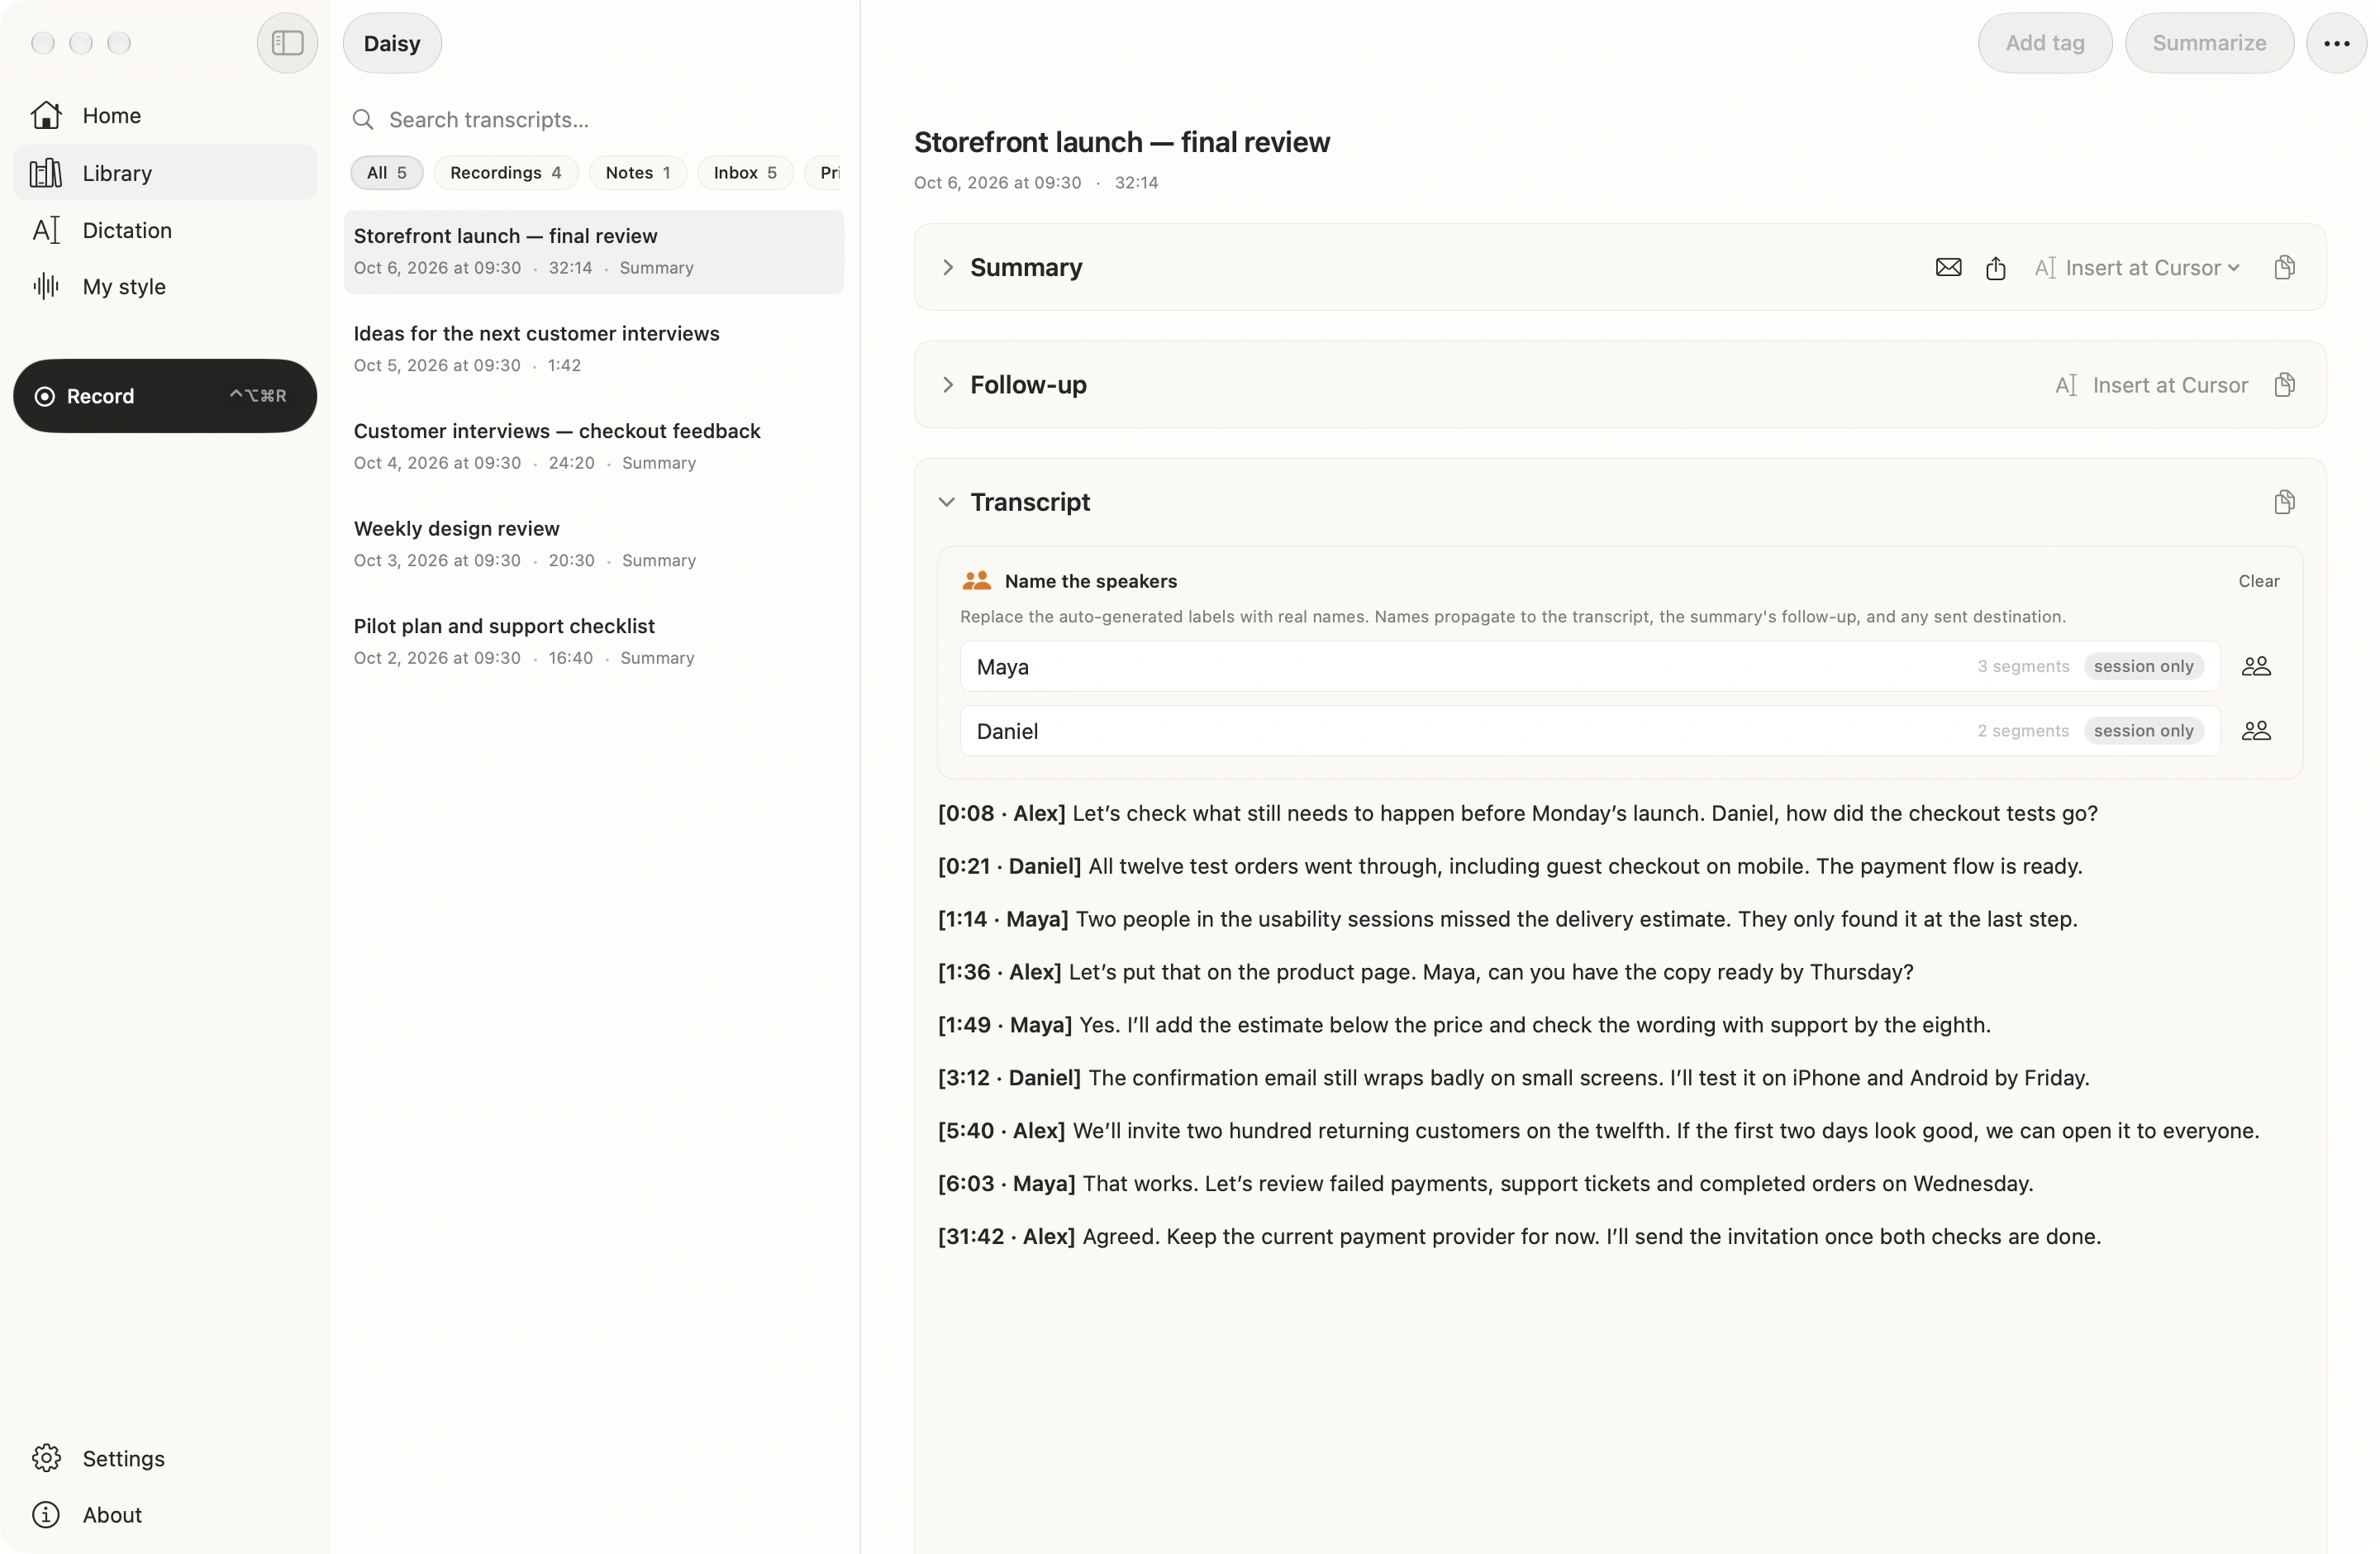Open the Library section
Image resolution: width=2380 pixels, height=1554 pixels.
point(165,173)
